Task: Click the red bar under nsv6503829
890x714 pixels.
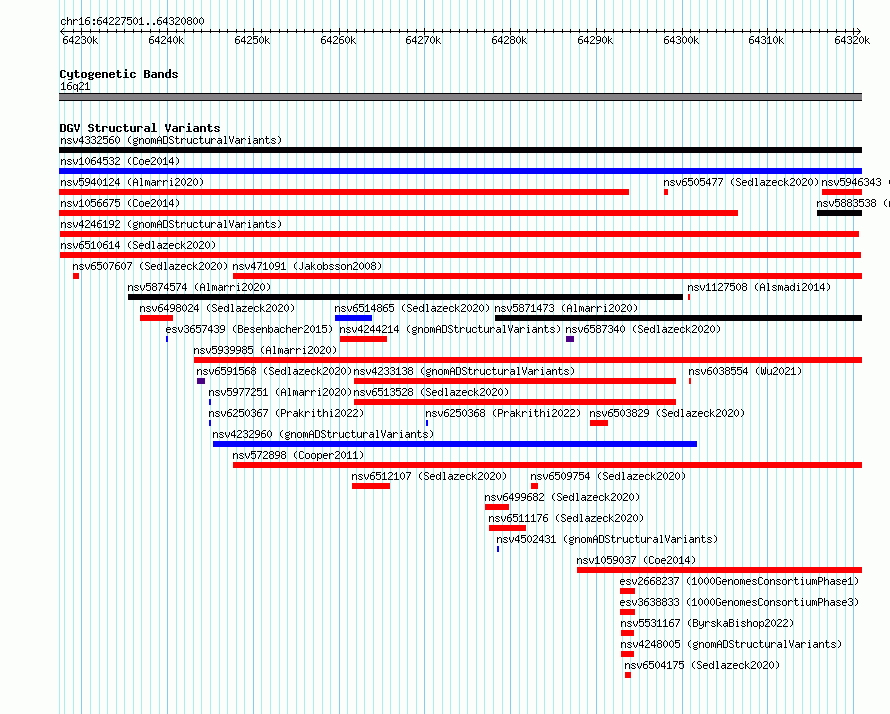Action: [599, 423]
